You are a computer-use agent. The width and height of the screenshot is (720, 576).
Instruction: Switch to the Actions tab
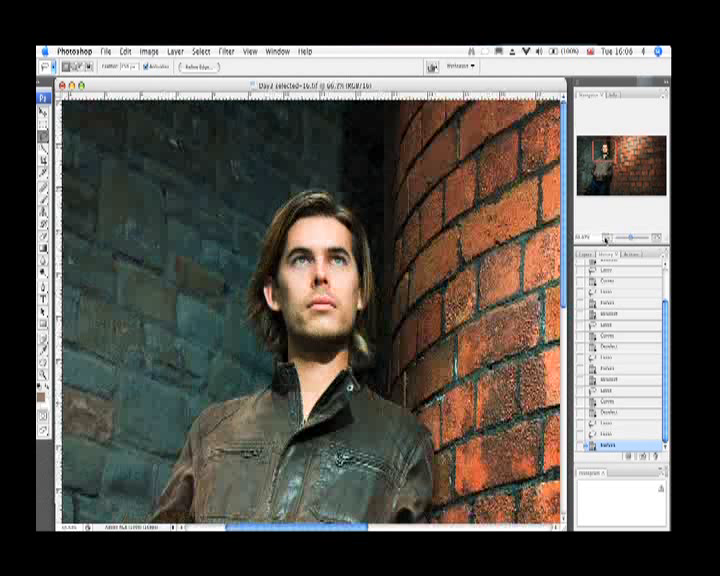pyautogui.click(x=631, y=254)
